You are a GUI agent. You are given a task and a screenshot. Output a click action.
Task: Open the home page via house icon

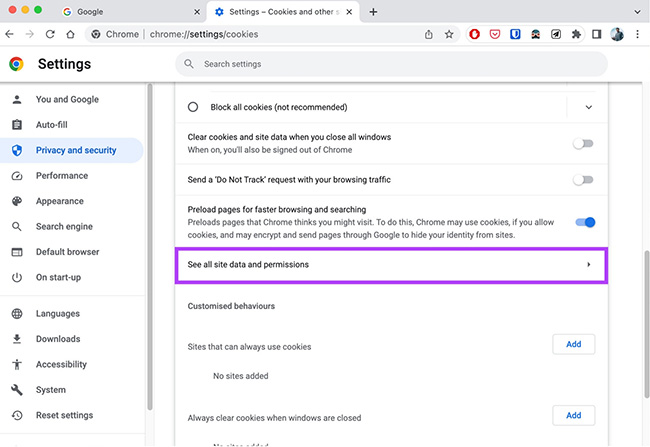(70, 34)
